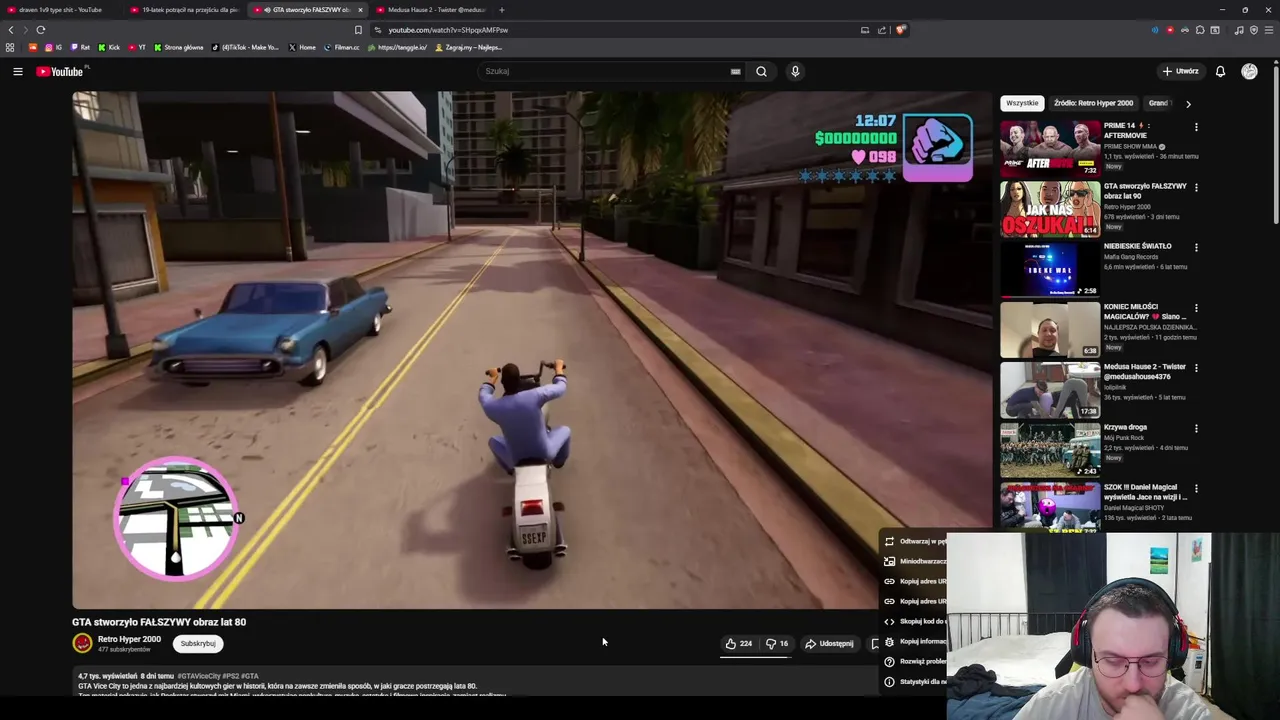Open options for PRIME 14 video
This screenshot has height=720, width=1280.
(1196, 127)
